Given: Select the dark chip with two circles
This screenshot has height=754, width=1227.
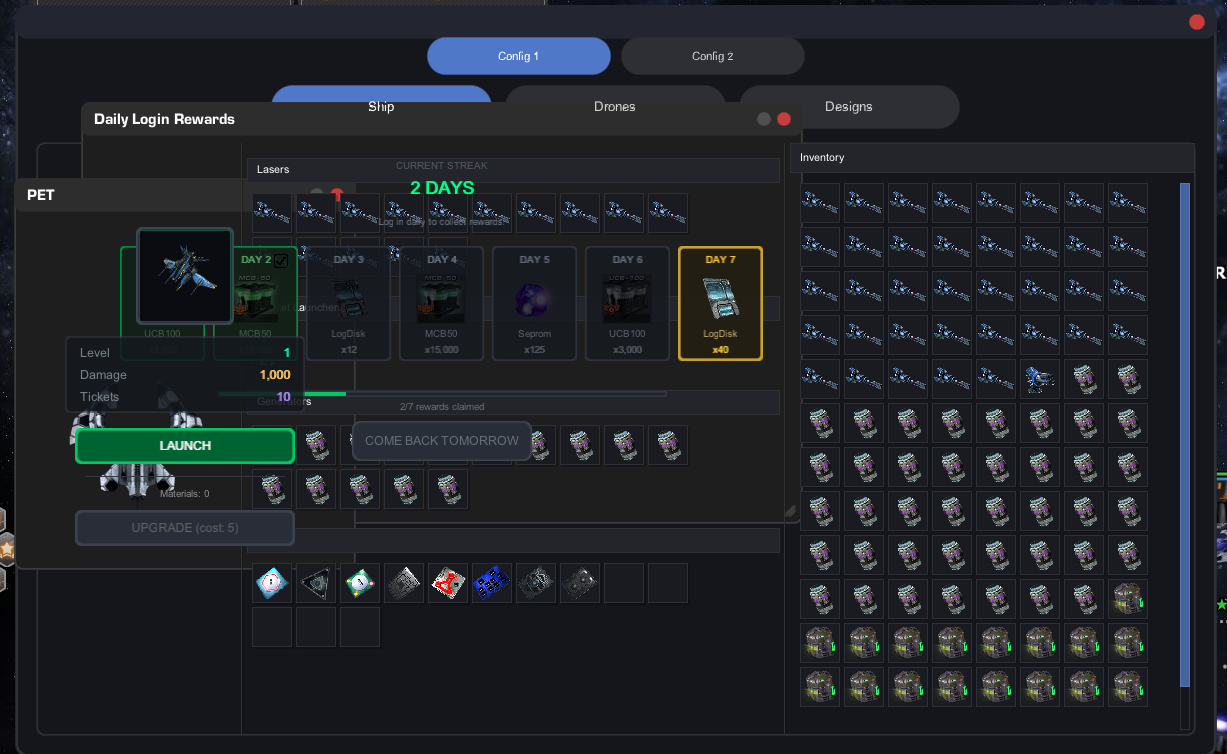Looking at the screenshot, I should click(580, 583).
